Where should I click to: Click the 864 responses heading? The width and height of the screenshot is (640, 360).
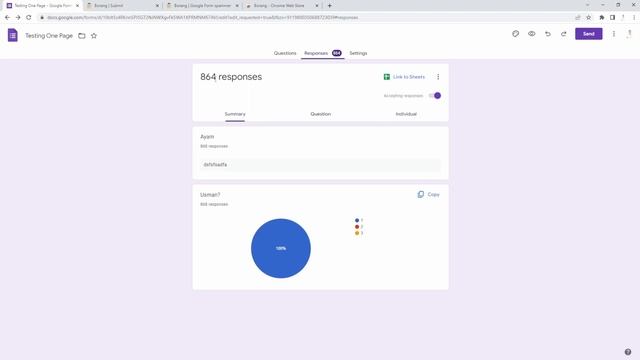pos(231,77)
